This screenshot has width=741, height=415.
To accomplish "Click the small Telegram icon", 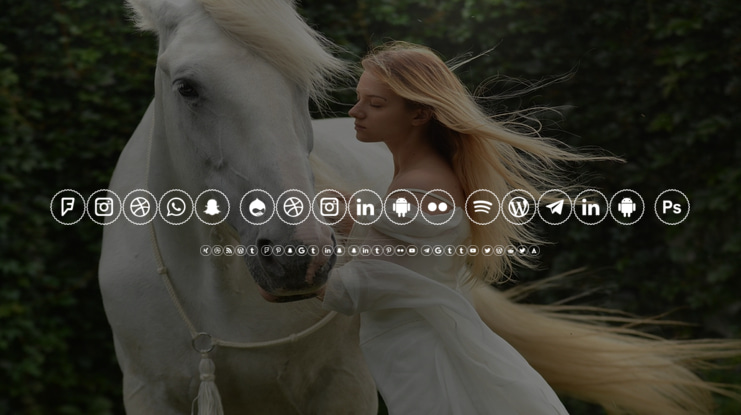I will click(x=426, y=251).
